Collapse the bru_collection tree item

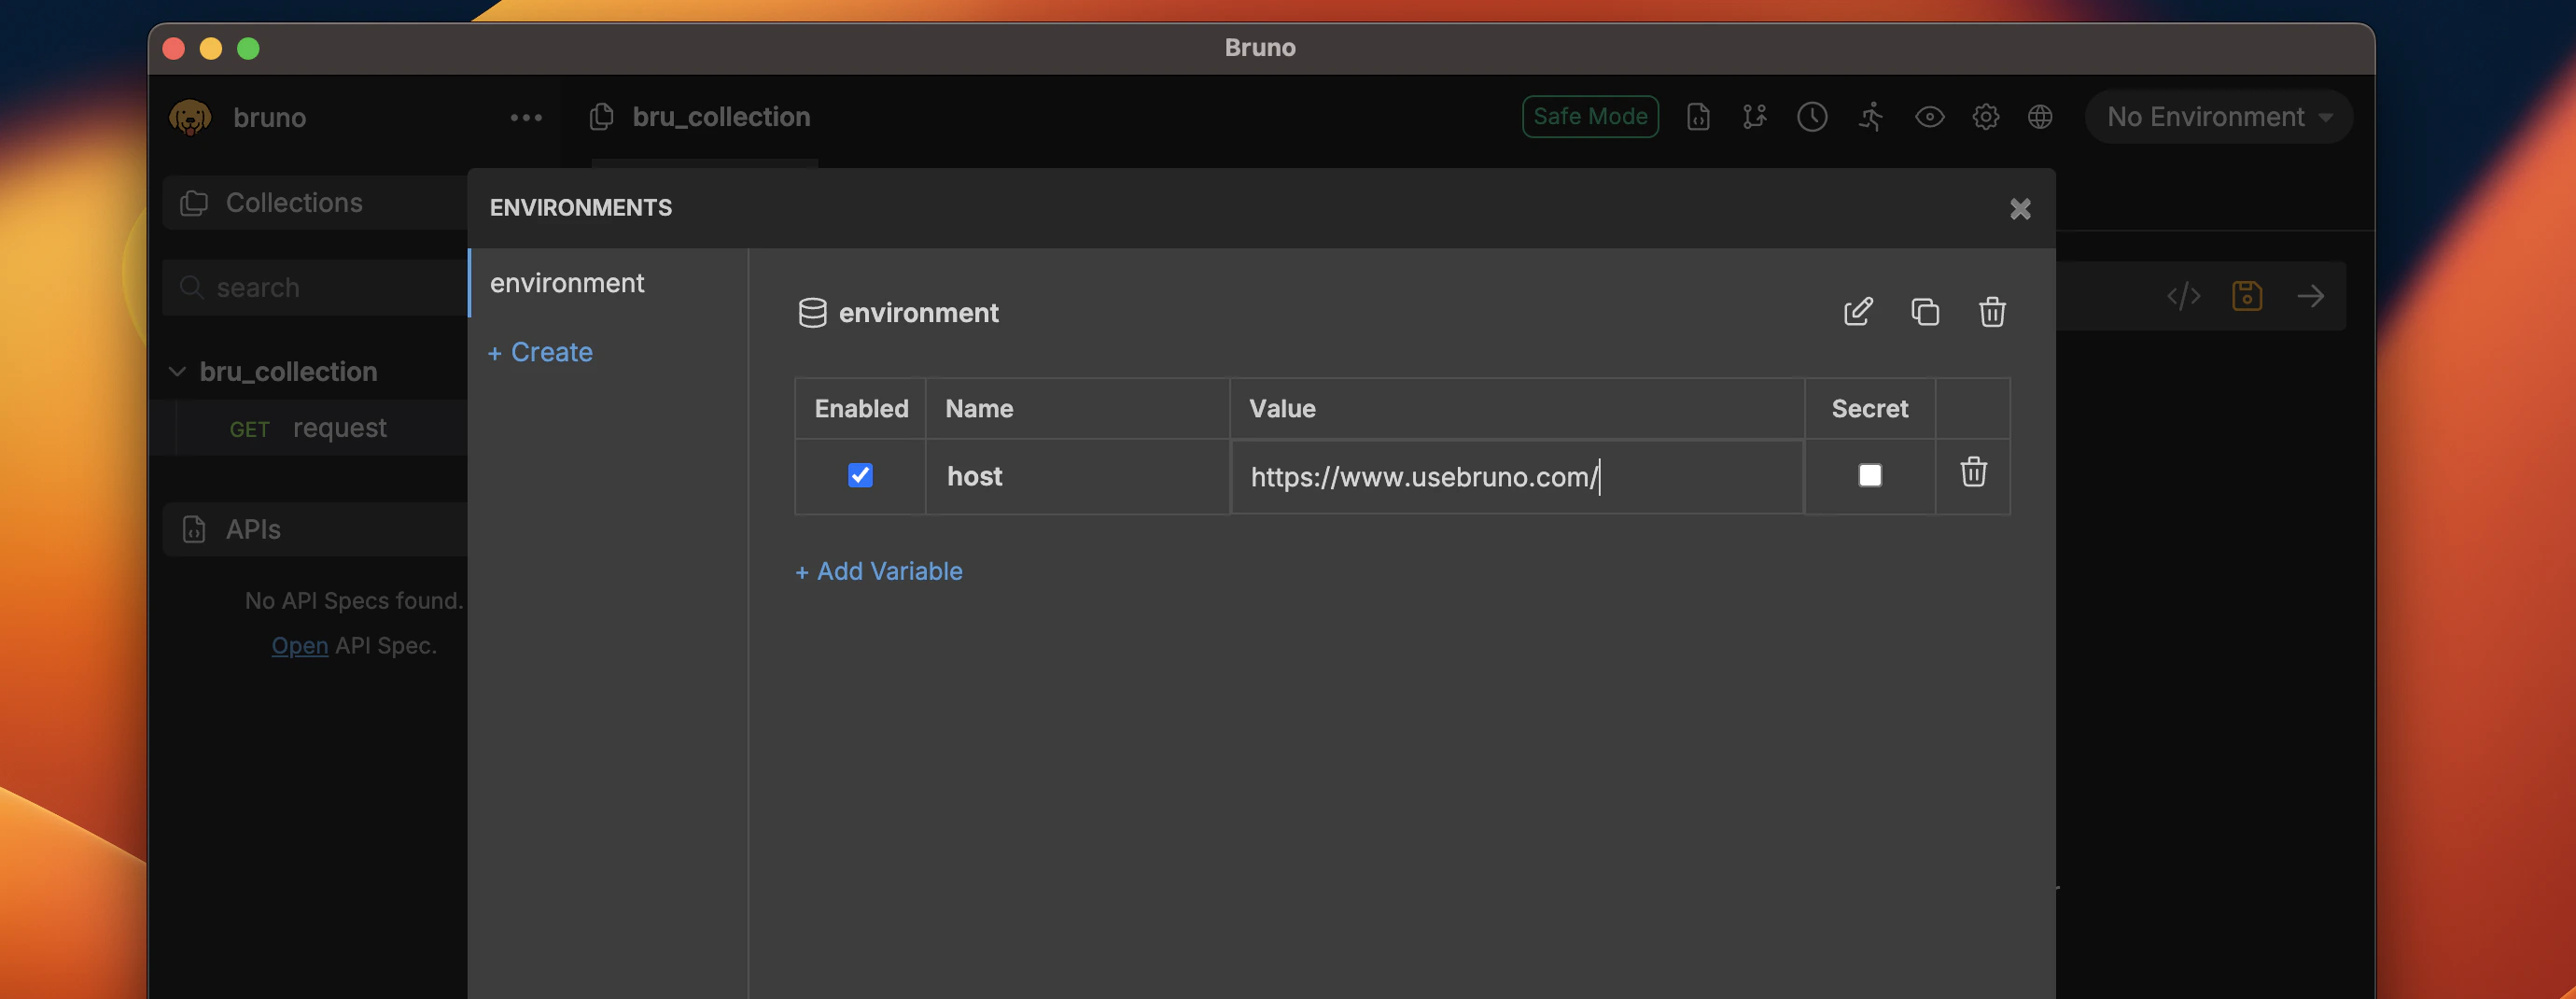coord(177,371)
